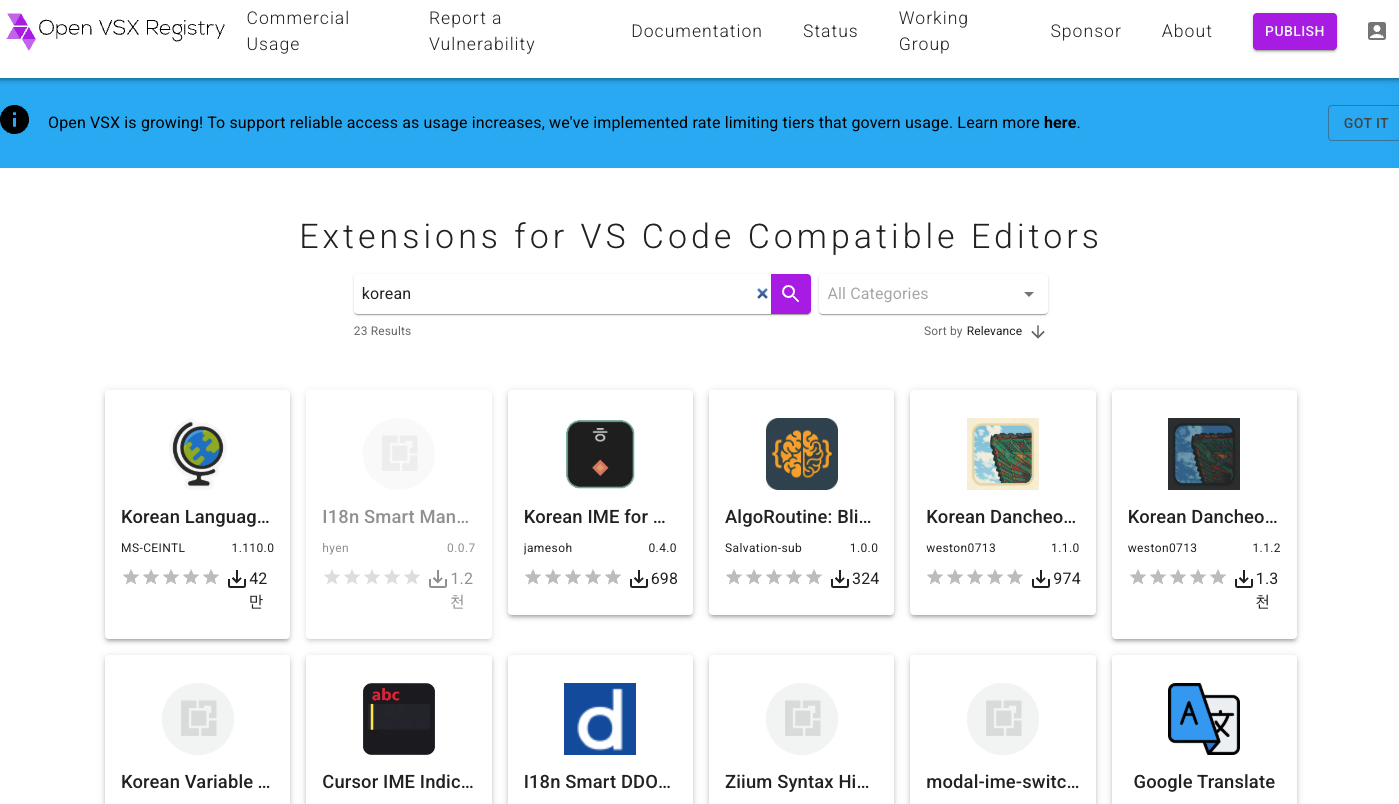Open the Commercial Usage page
The width and height of the screenshot is (1399, 804).
298,31
